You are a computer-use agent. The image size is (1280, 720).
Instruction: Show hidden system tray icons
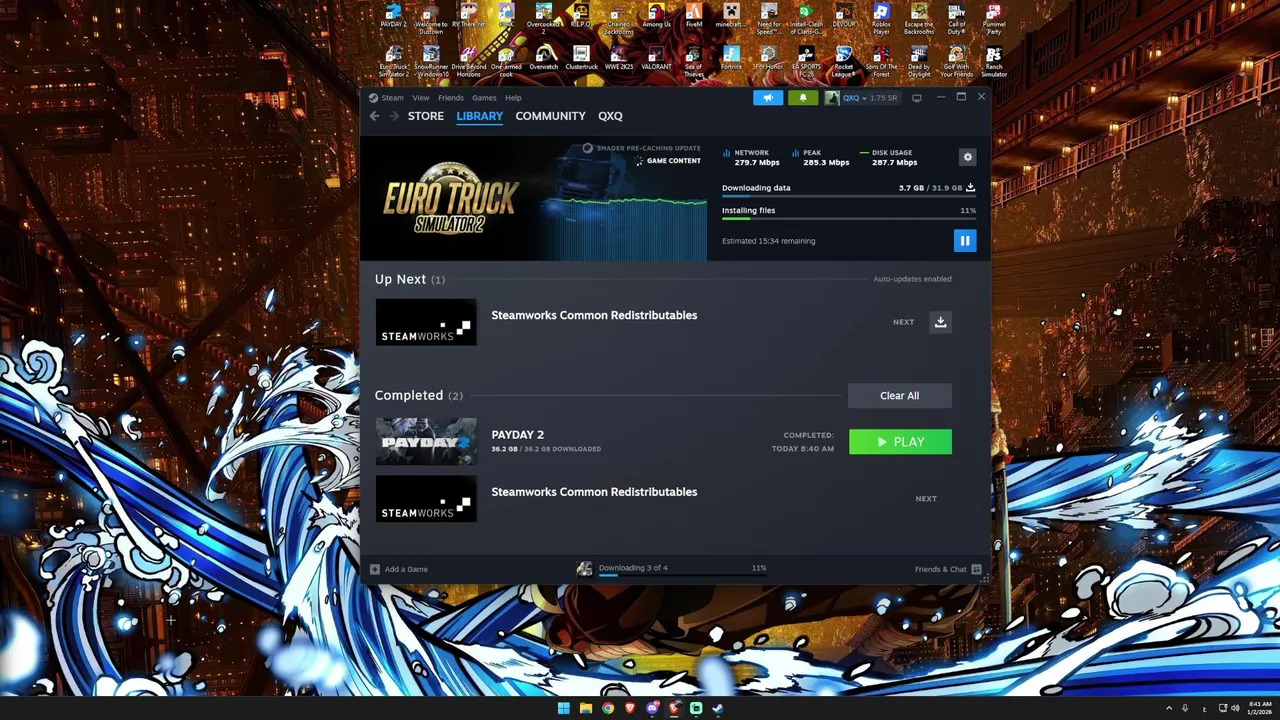(1168, 708)
